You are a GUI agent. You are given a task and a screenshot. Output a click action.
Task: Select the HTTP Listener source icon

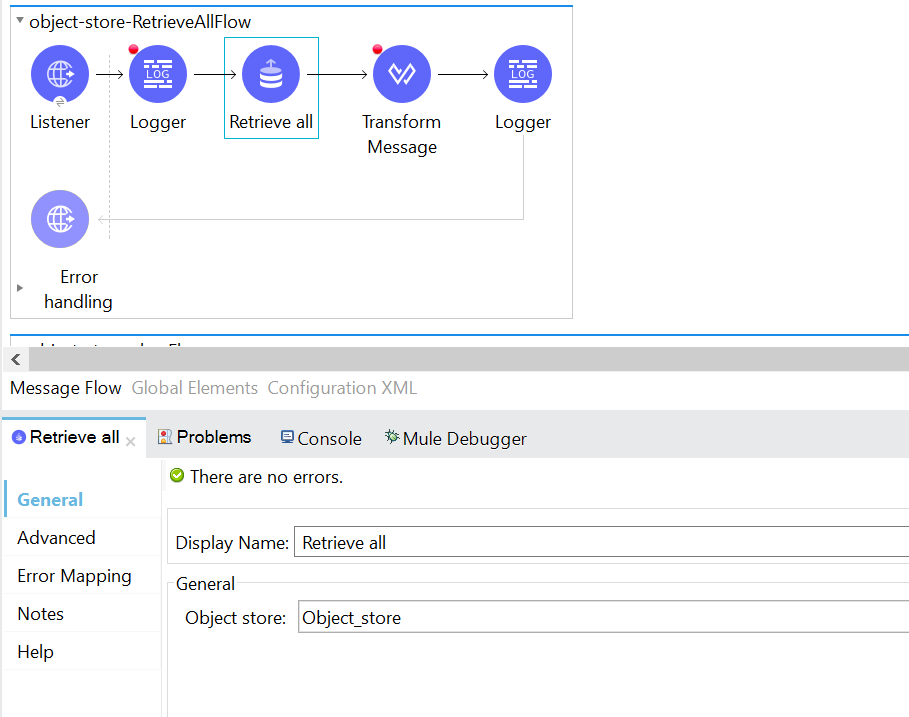tap(60, 75)
